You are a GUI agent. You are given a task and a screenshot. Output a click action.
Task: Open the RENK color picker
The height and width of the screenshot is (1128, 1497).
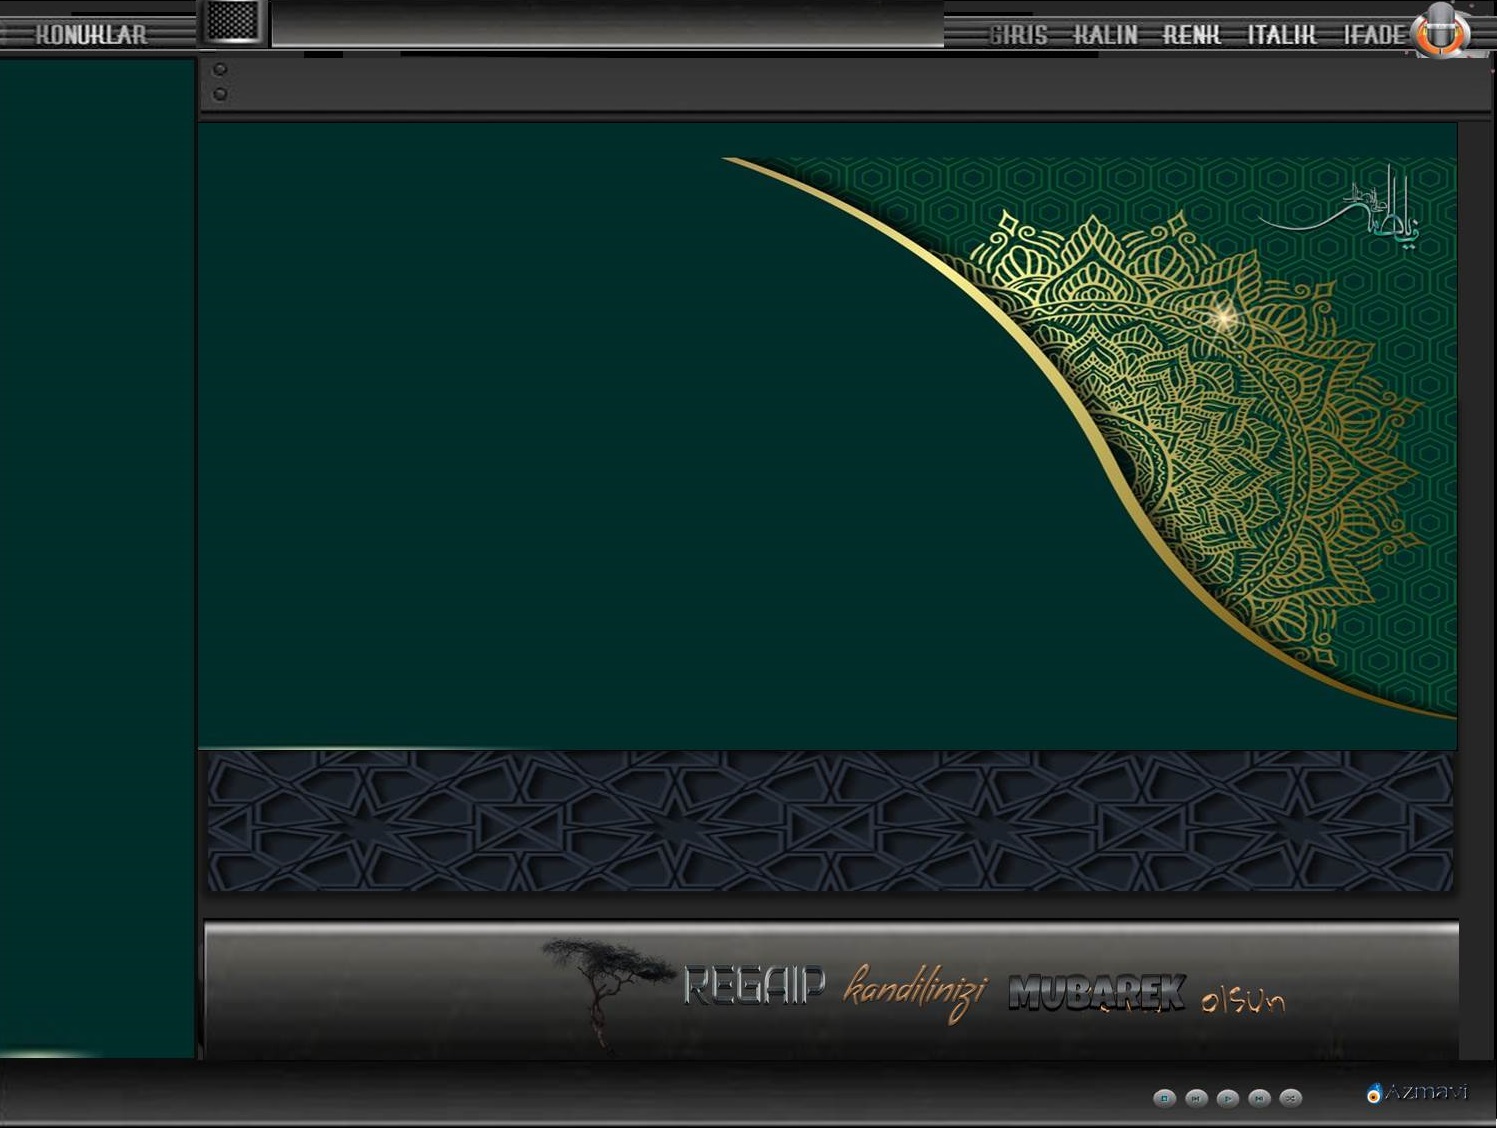(x=1191, y=35)
